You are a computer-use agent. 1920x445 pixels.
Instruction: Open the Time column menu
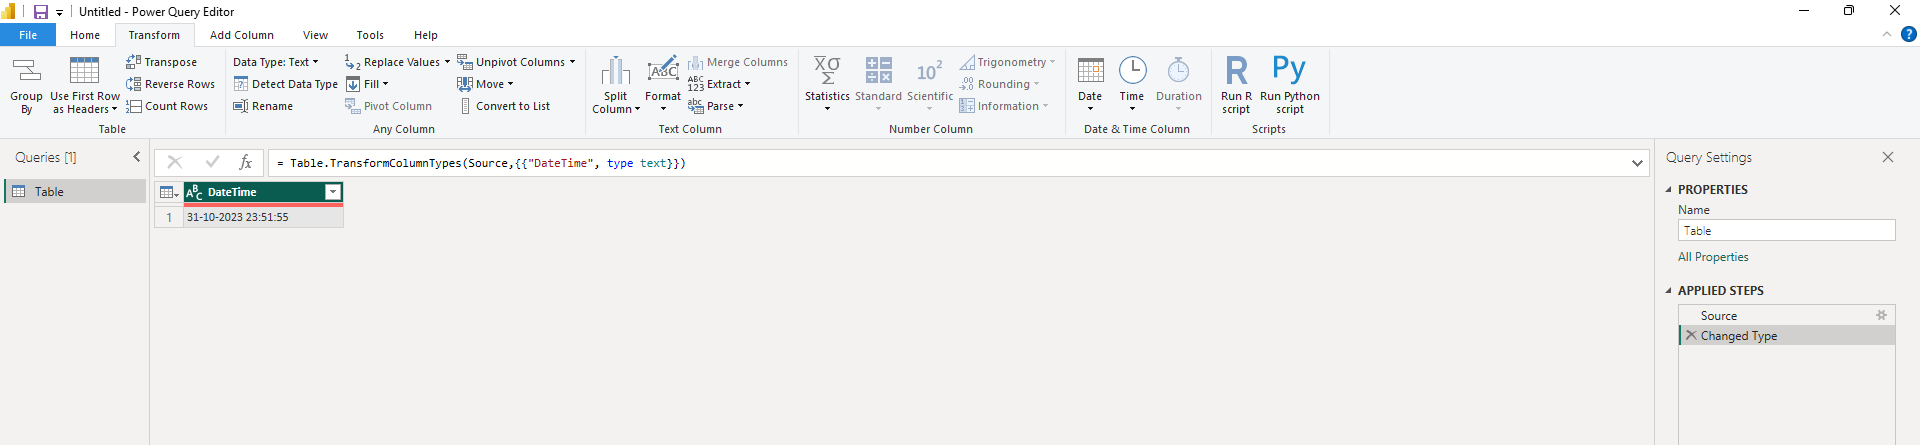pos(1132,86)
